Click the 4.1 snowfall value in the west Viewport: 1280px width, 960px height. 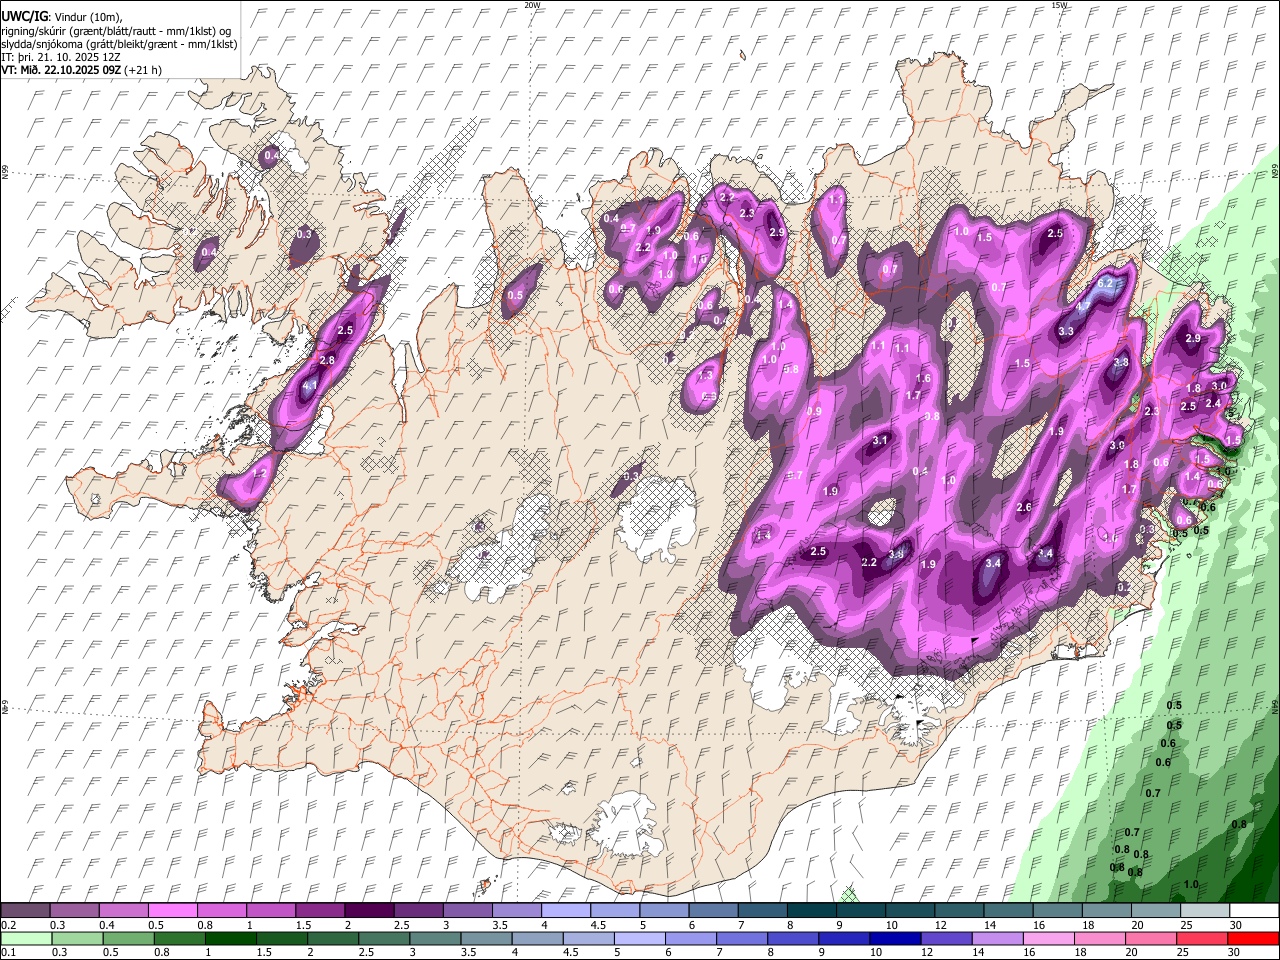310,386
